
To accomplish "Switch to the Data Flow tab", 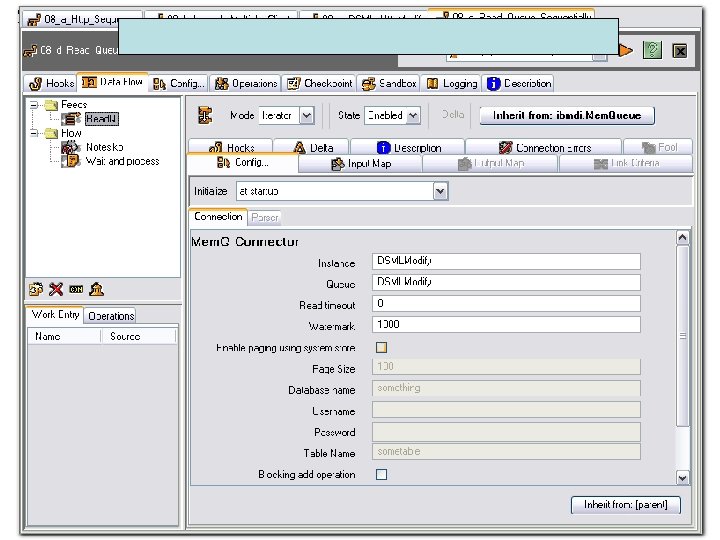I will [112, 82].
